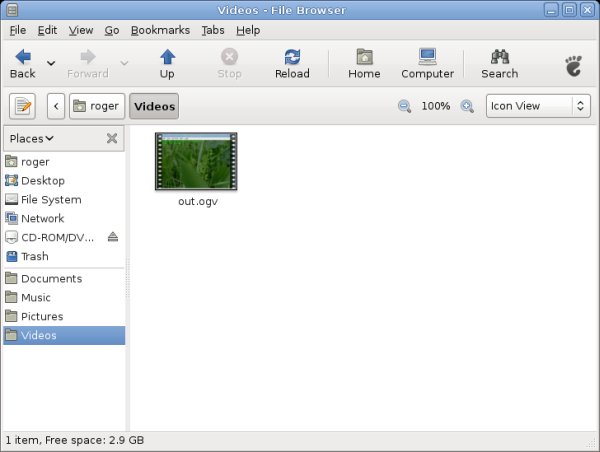Click the out.ogv file name
Viewport: 600px width, 452px height.
(198, 201)
